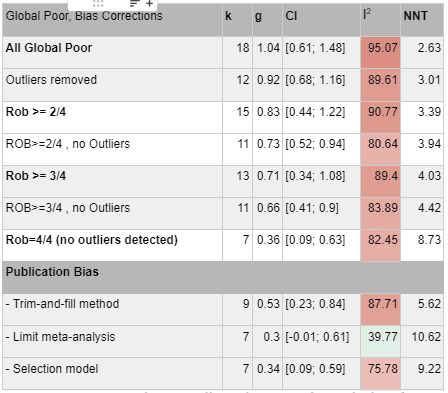Click the column drag handle dots icon
Image resolution: width=448 pixels, height=393 pixels.
pyautogui.click(x=98, y=4)
